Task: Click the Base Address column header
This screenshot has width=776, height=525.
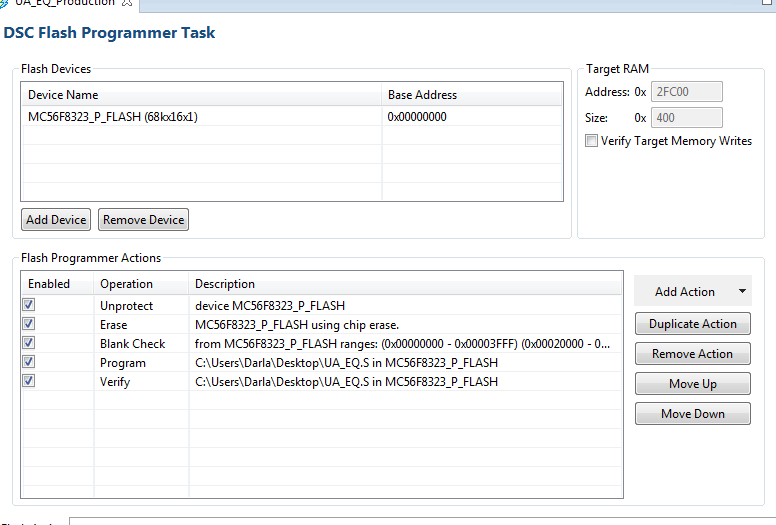Action: (x=422, y=95)
